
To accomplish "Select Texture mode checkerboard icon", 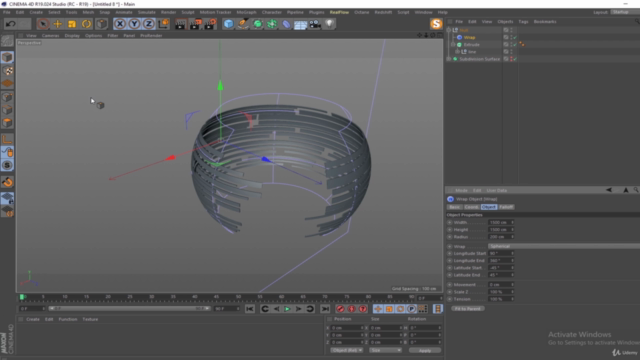I will tap(7, 71).
